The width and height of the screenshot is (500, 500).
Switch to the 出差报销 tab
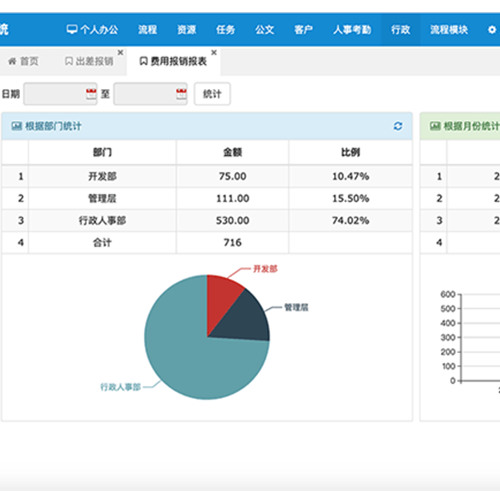(89, 61)
